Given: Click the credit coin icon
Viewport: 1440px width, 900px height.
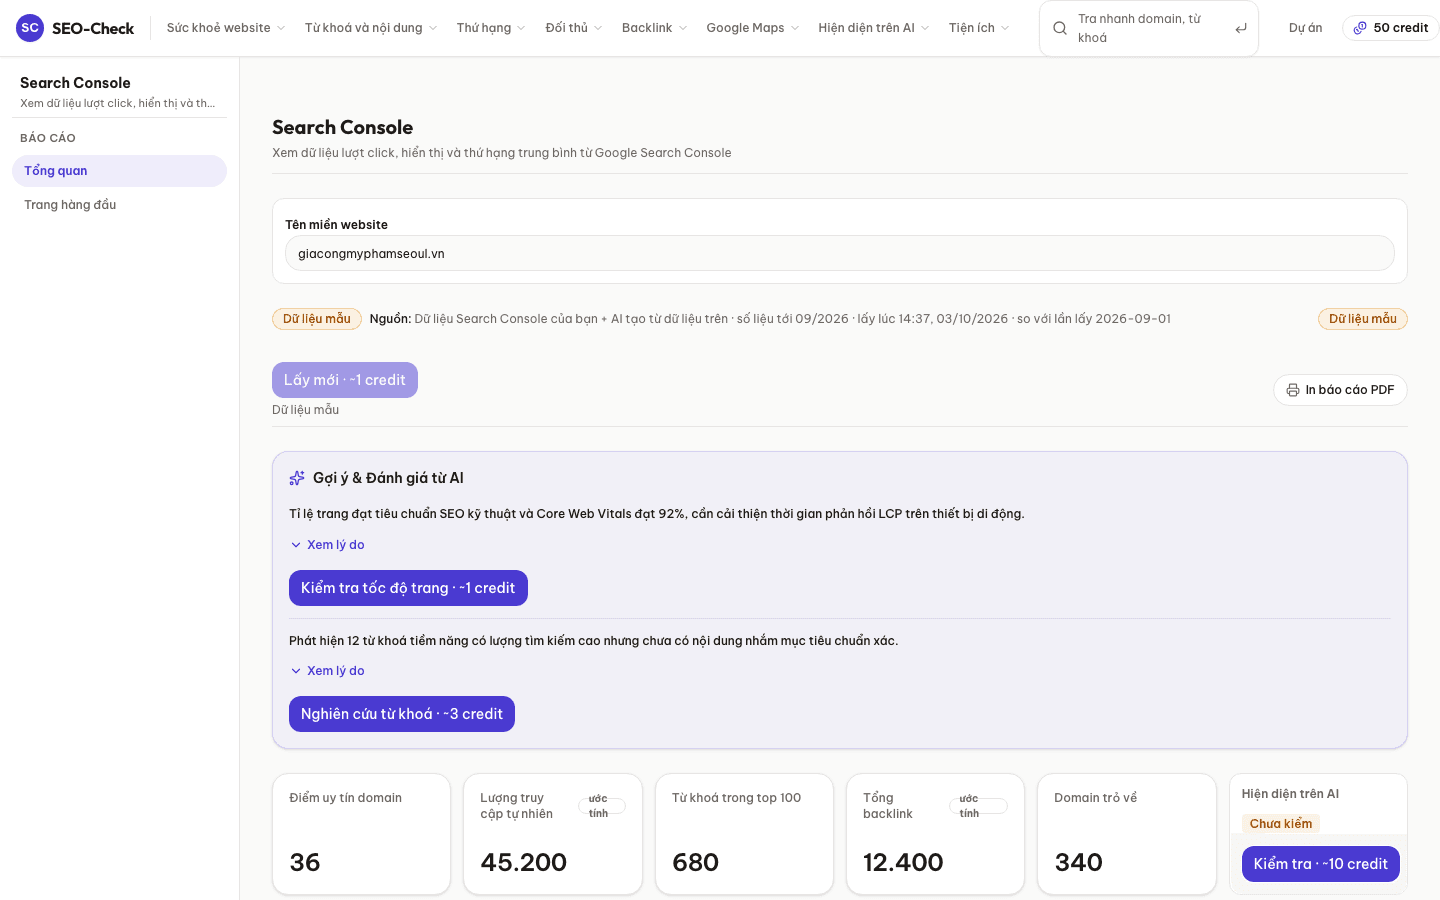Looking at the screenshot, I should (1360, 28).
